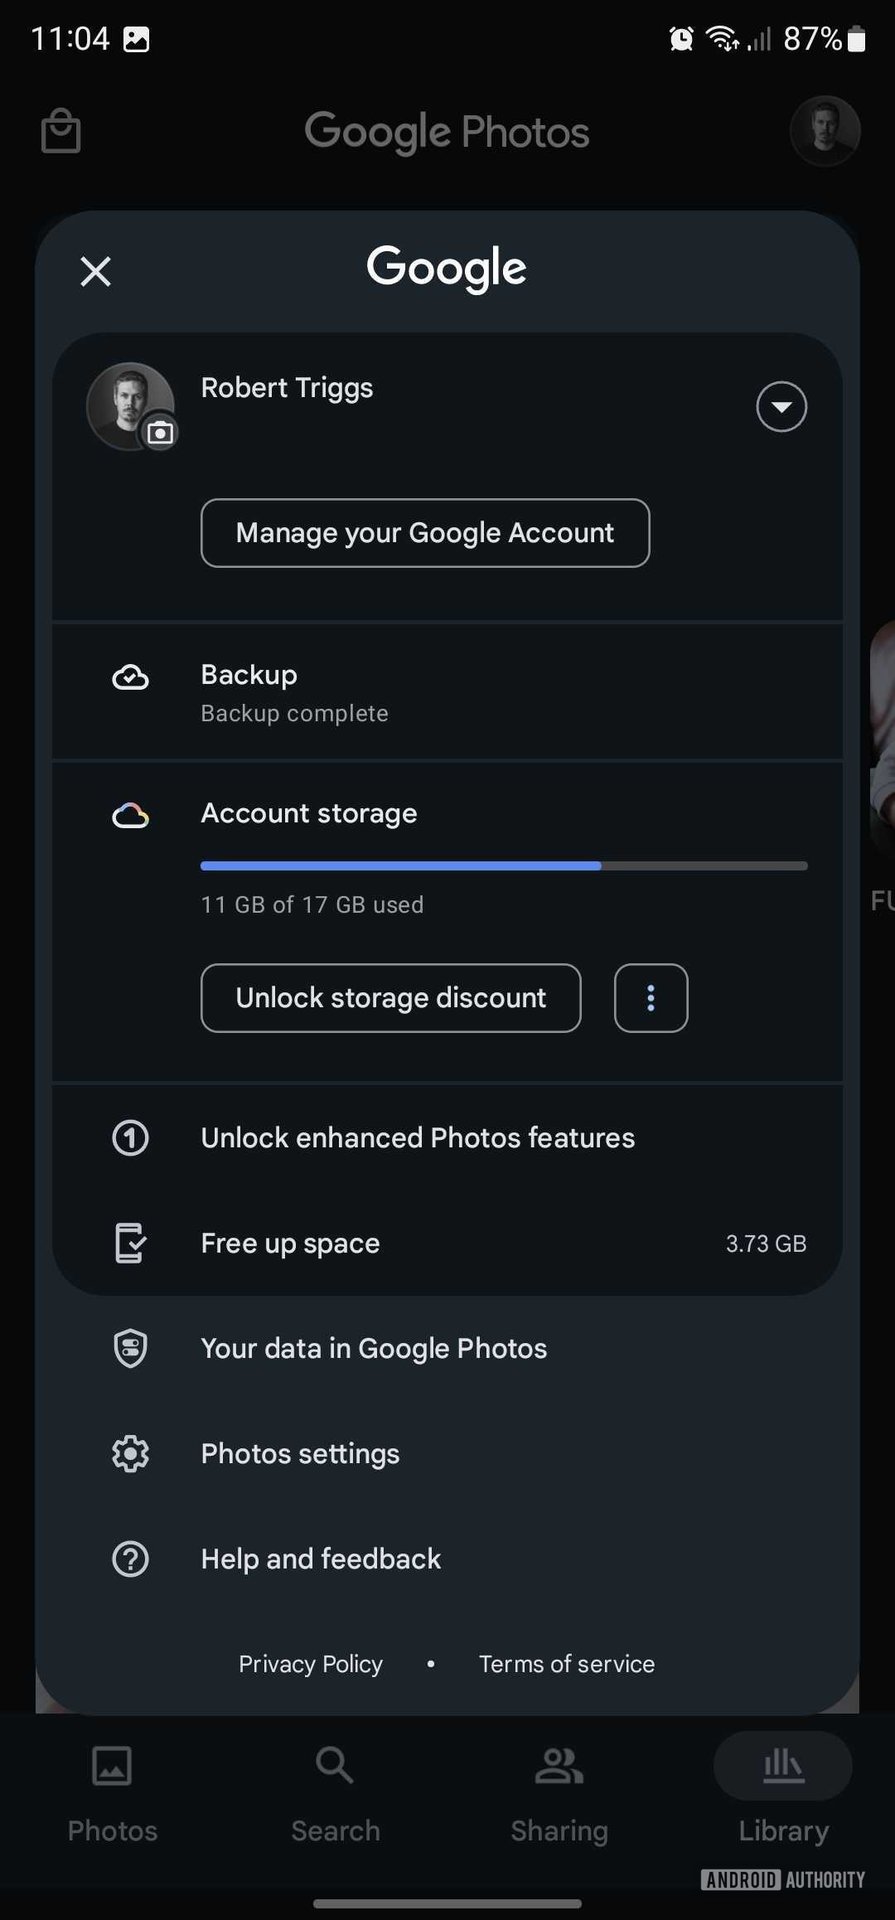Click Manage your Google Account button

[425, 533]
